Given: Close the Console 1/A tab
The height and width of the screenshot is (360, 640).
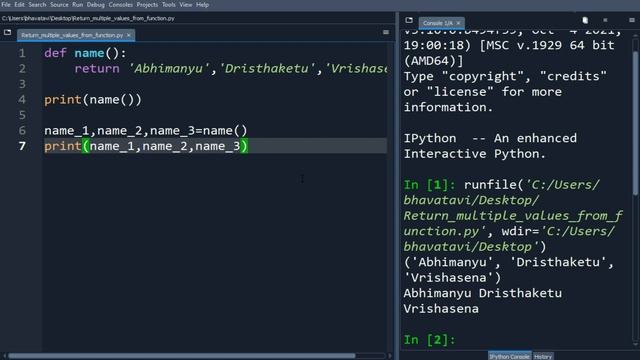Looking at the screenshot, I should pyautogui.click(x=458, y=23).
